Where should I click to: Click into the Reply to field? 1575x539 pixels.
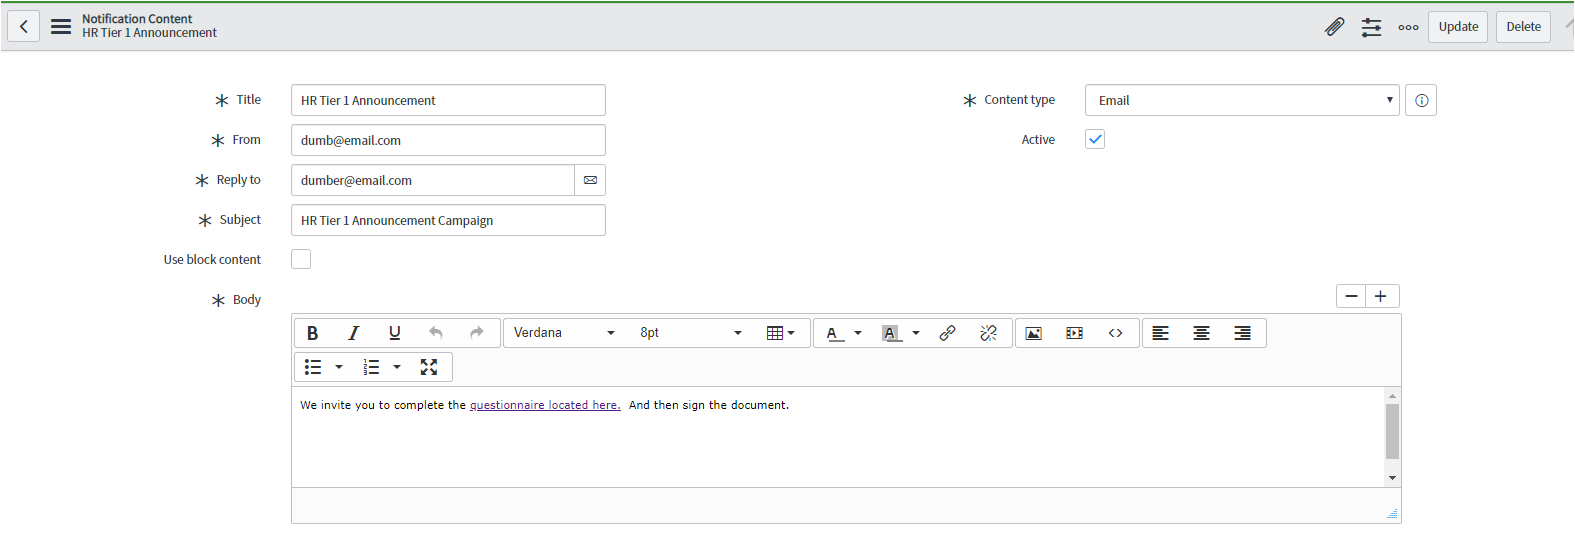[x=432, y=180]
